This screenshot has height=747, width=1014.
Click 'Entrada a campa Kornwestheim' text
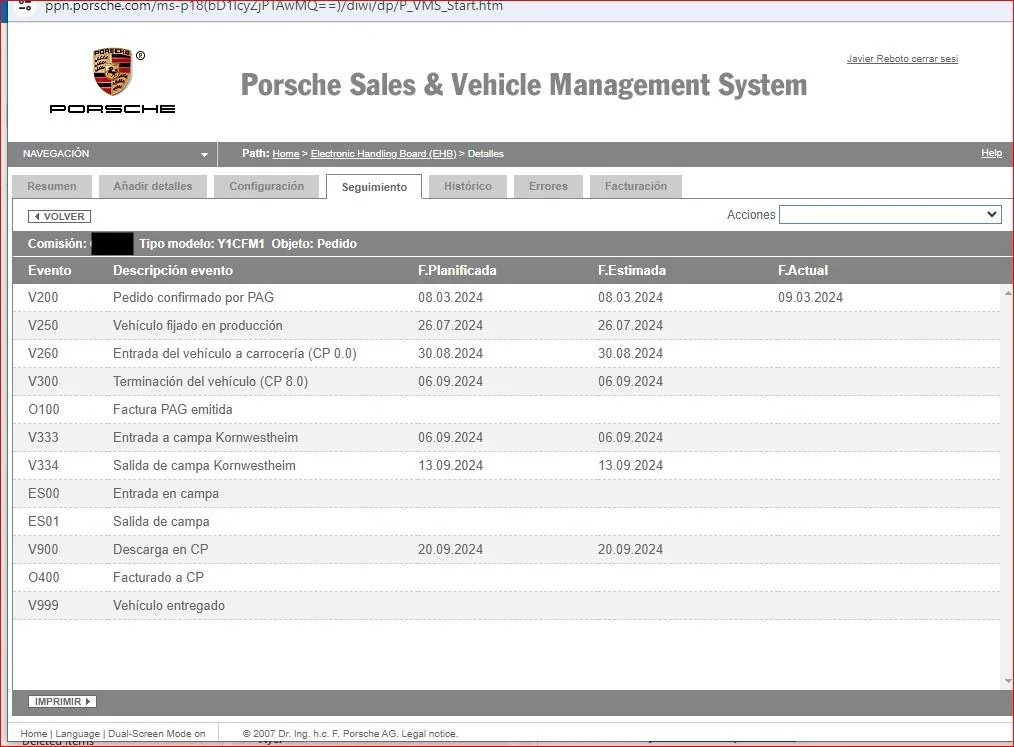(x=206, y=438)
